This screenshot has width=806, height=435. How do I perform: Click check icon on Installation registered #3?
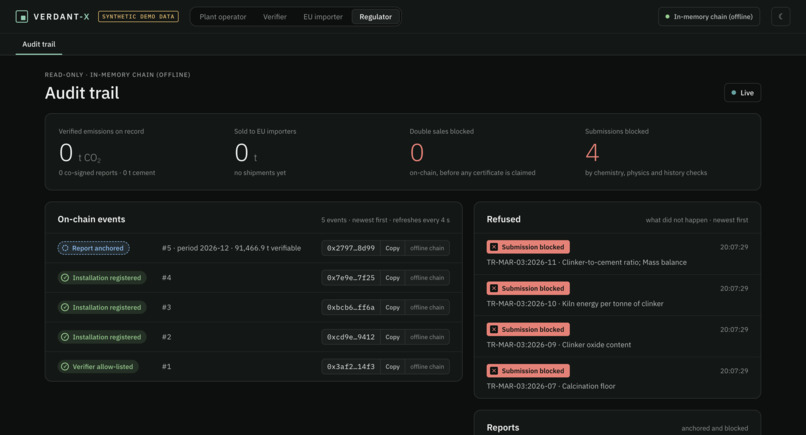tap(65, 307)
